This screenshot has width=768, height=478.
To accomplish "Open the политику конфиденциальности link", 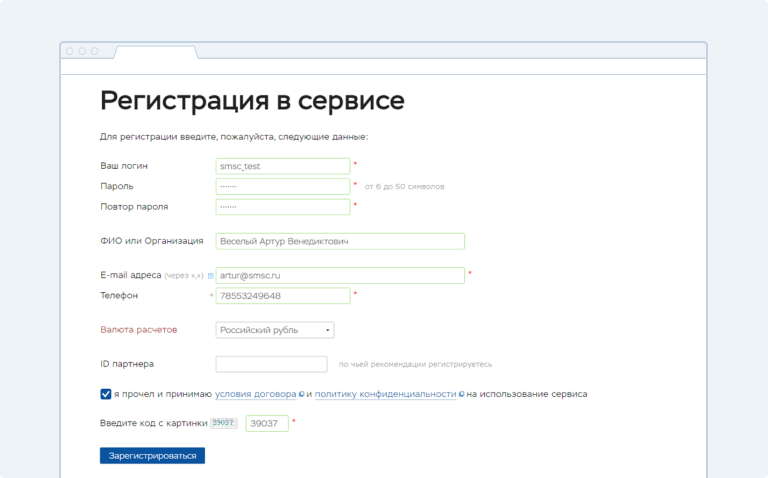I will pos(385,394).
